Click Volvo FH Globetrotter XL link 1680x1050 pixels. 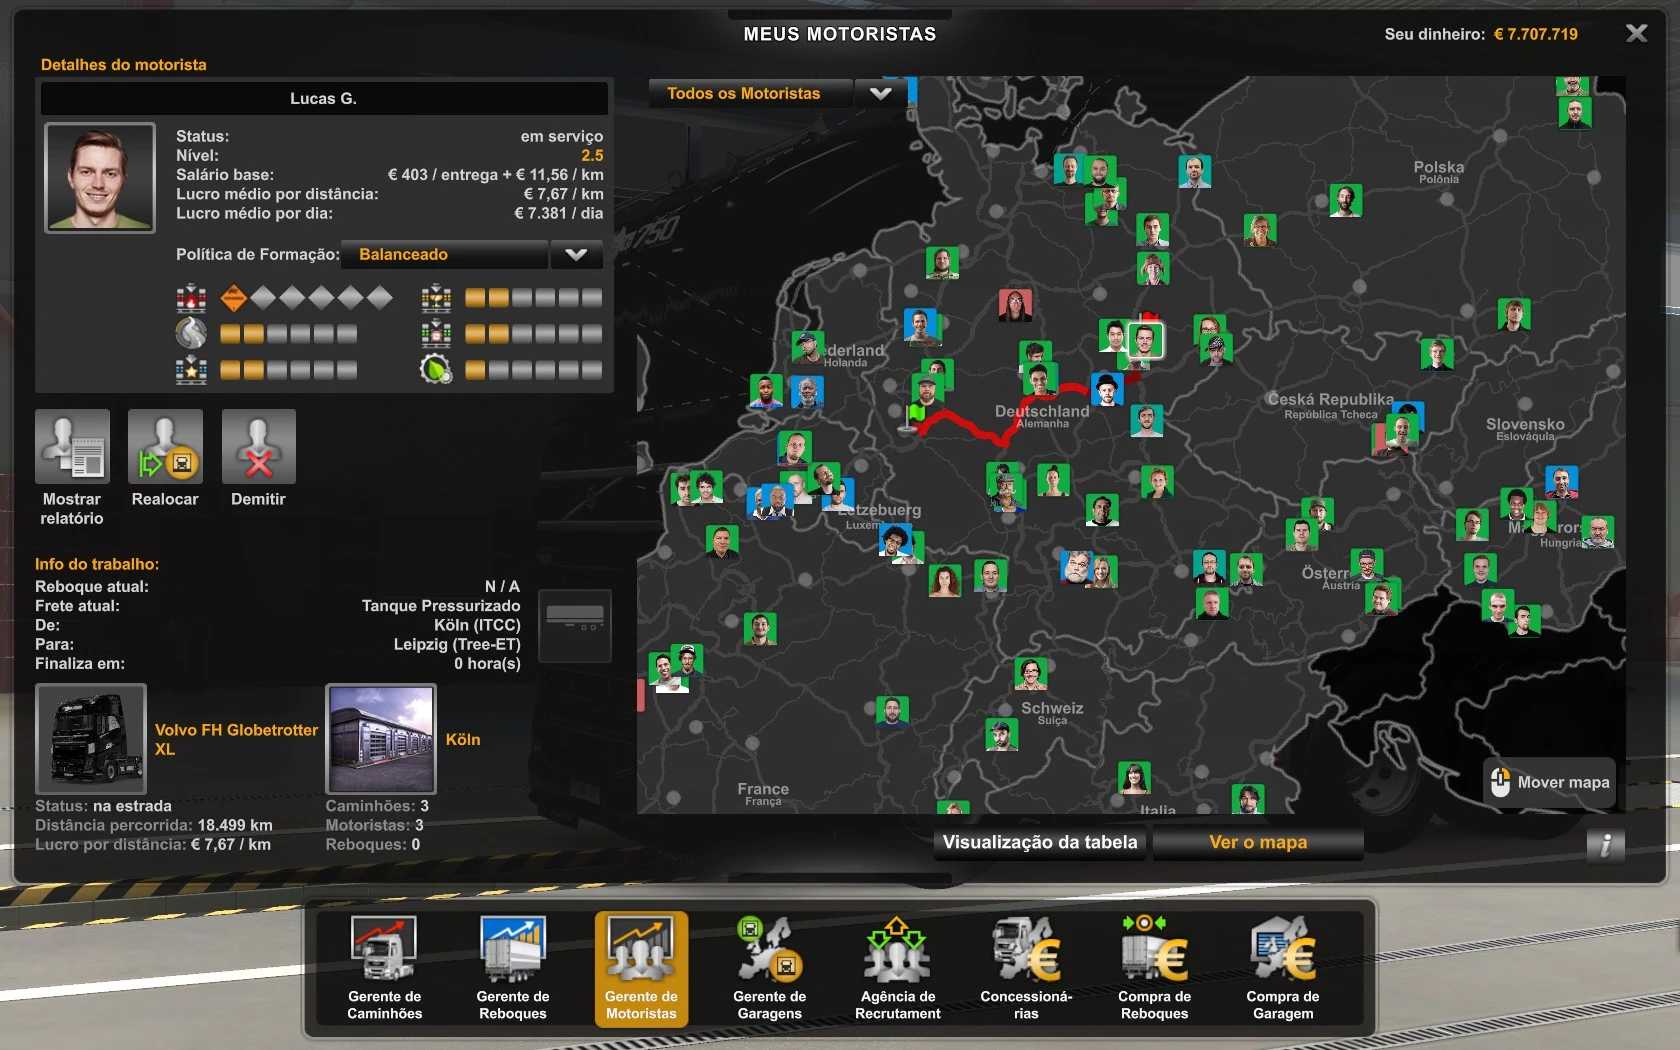pos(236,739)
